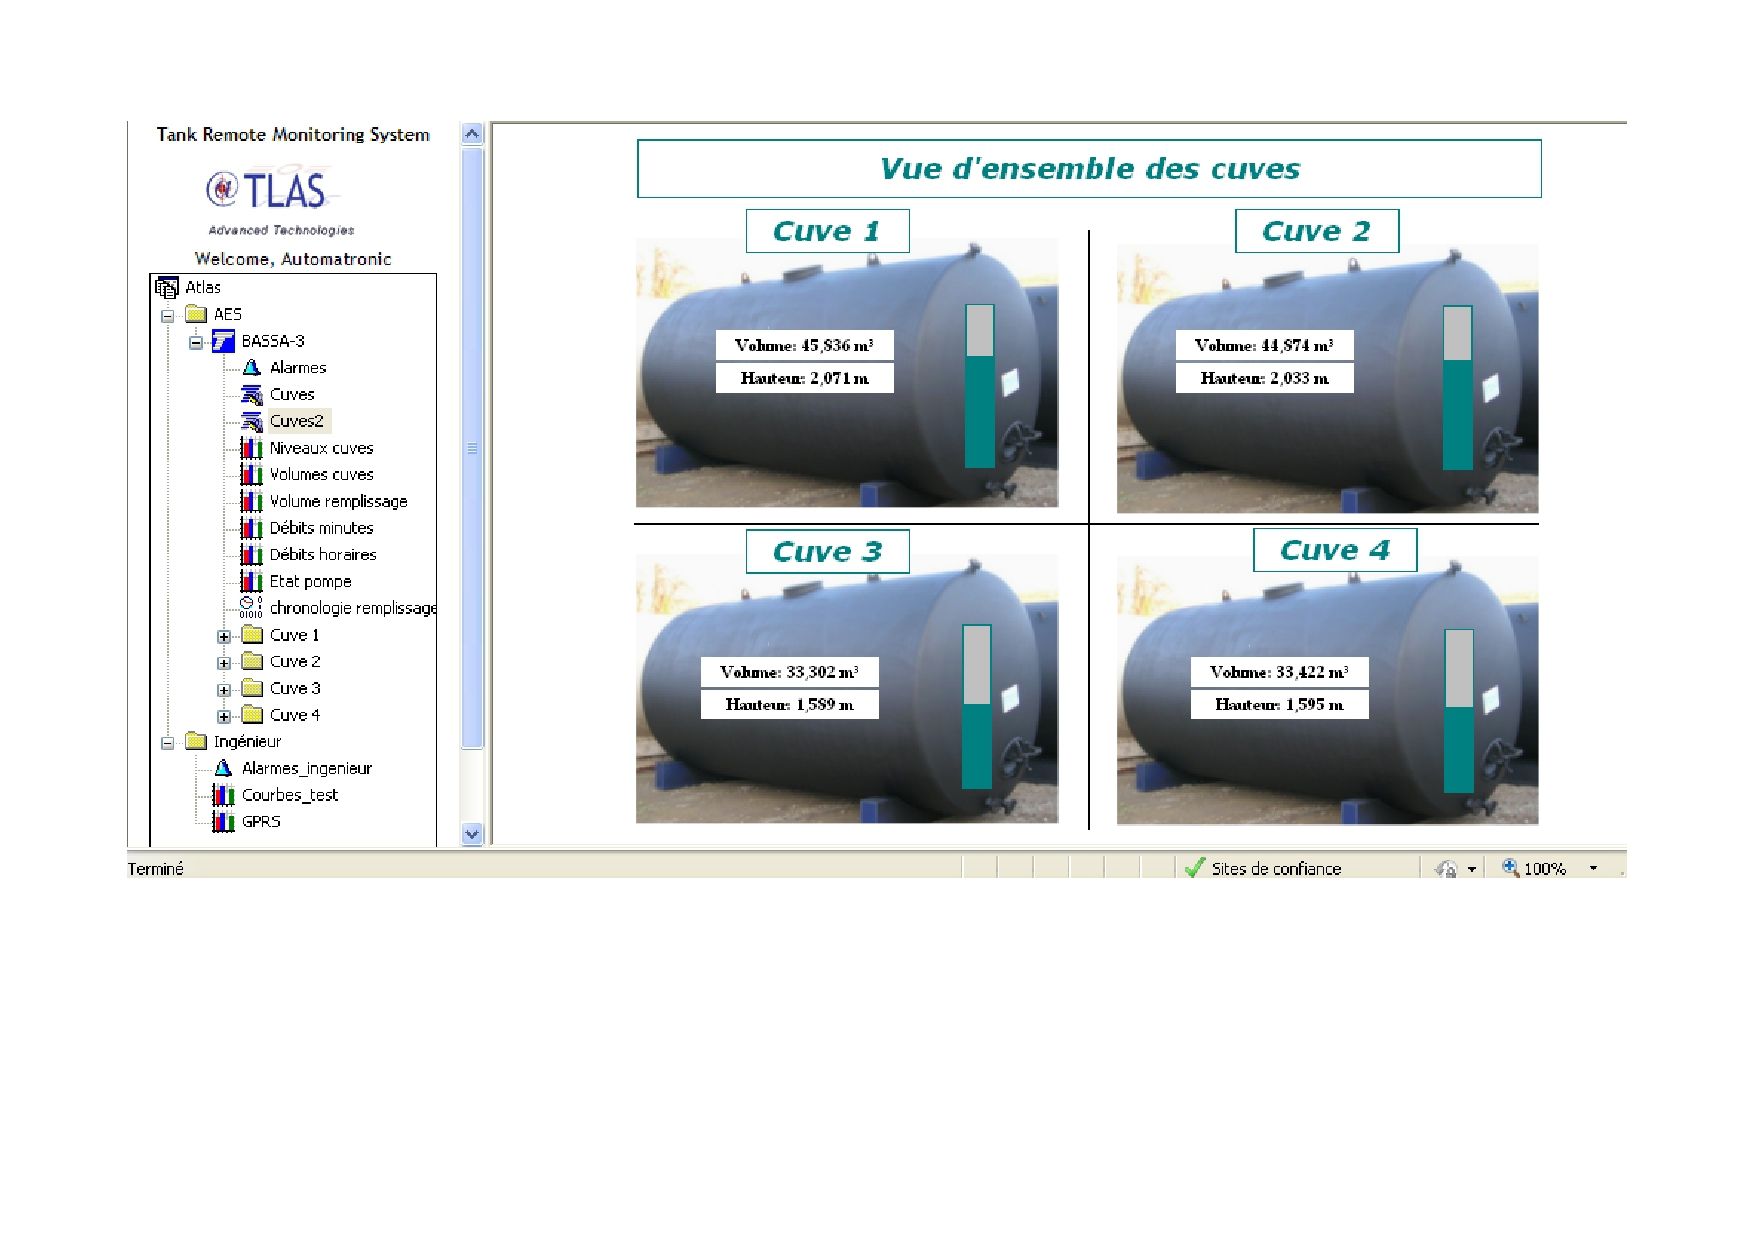Click the Cuves synoptic icon

coord(252,395)
